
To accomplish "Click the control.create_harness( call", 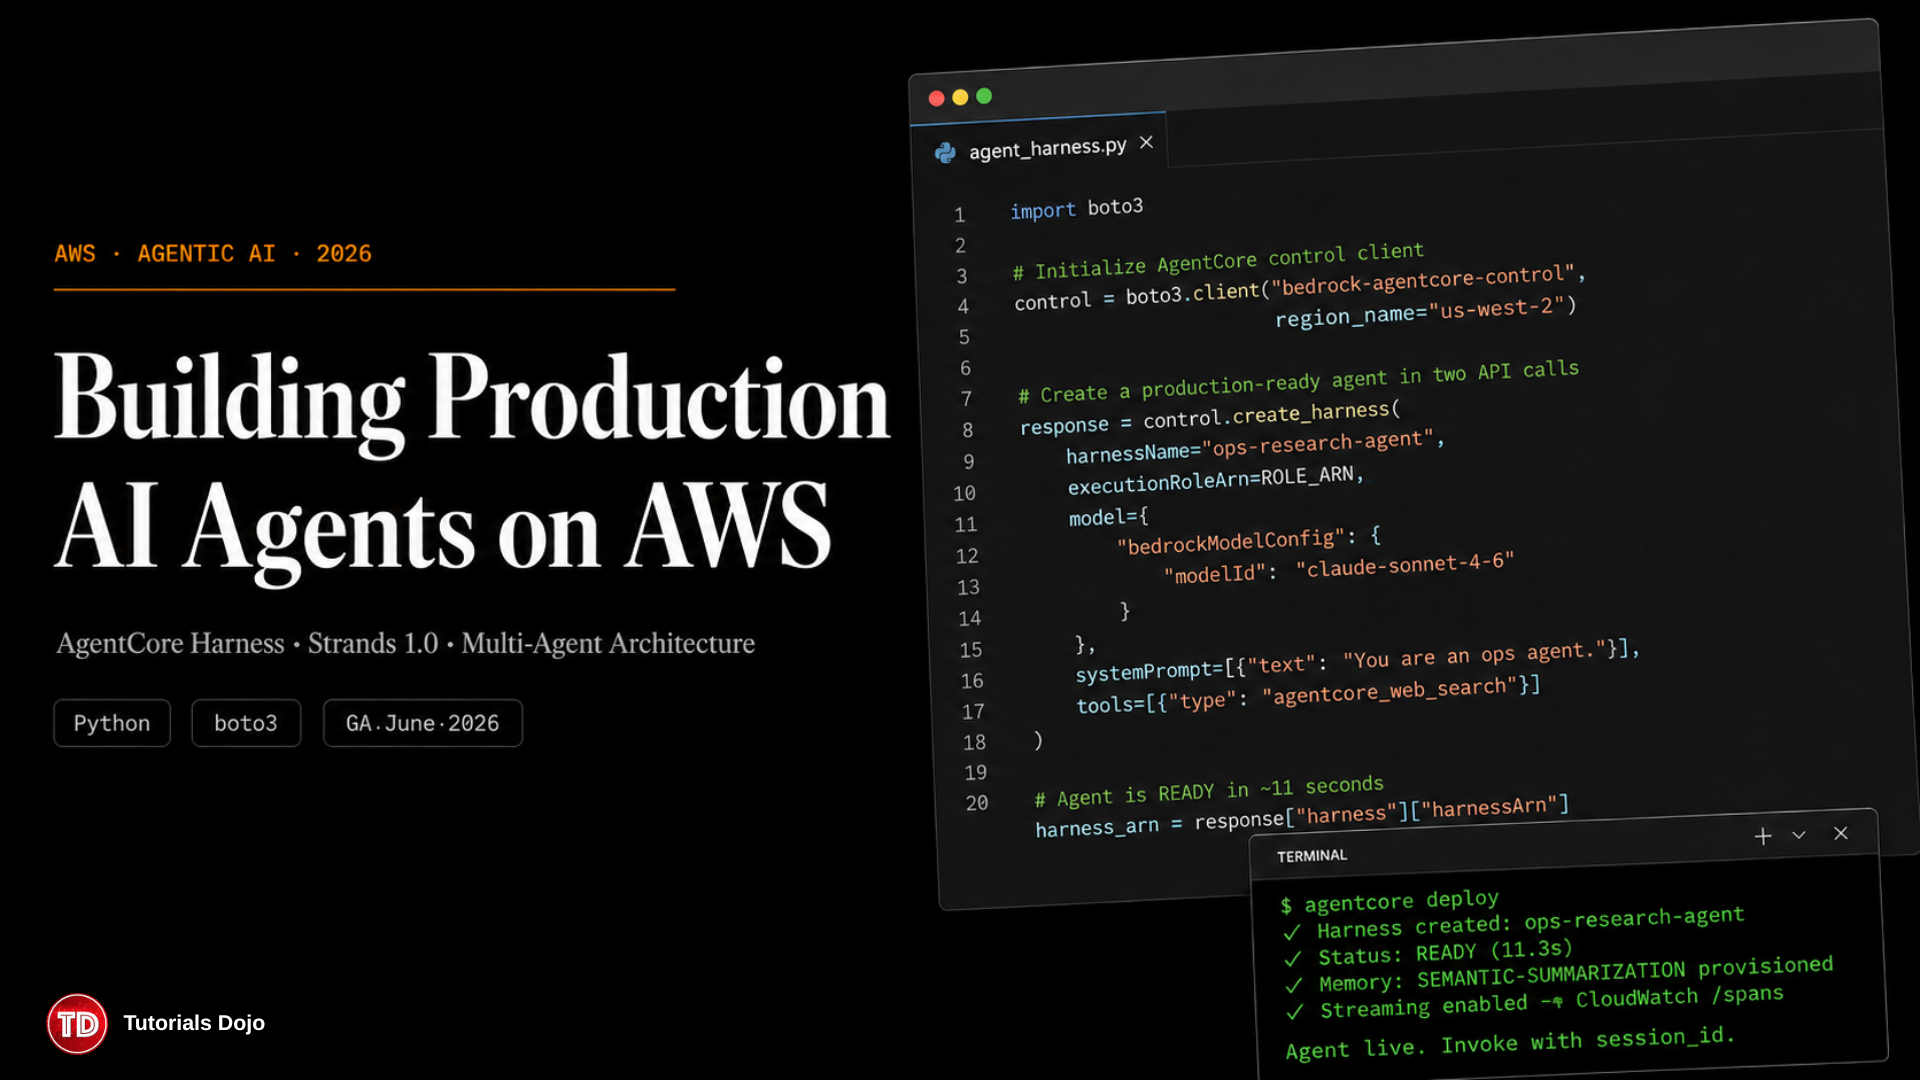I will [x=1272, y=413].
